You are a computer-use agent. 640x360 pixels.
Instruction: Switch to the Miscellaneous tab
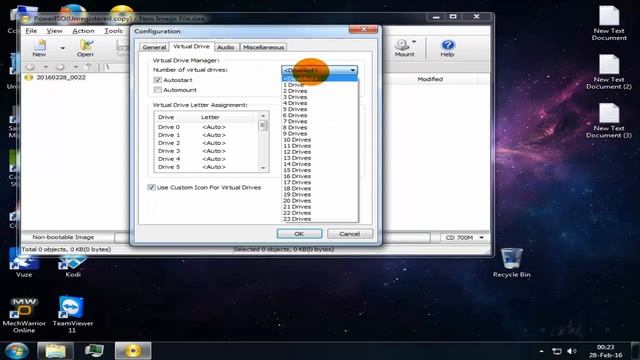coord(263,47)
